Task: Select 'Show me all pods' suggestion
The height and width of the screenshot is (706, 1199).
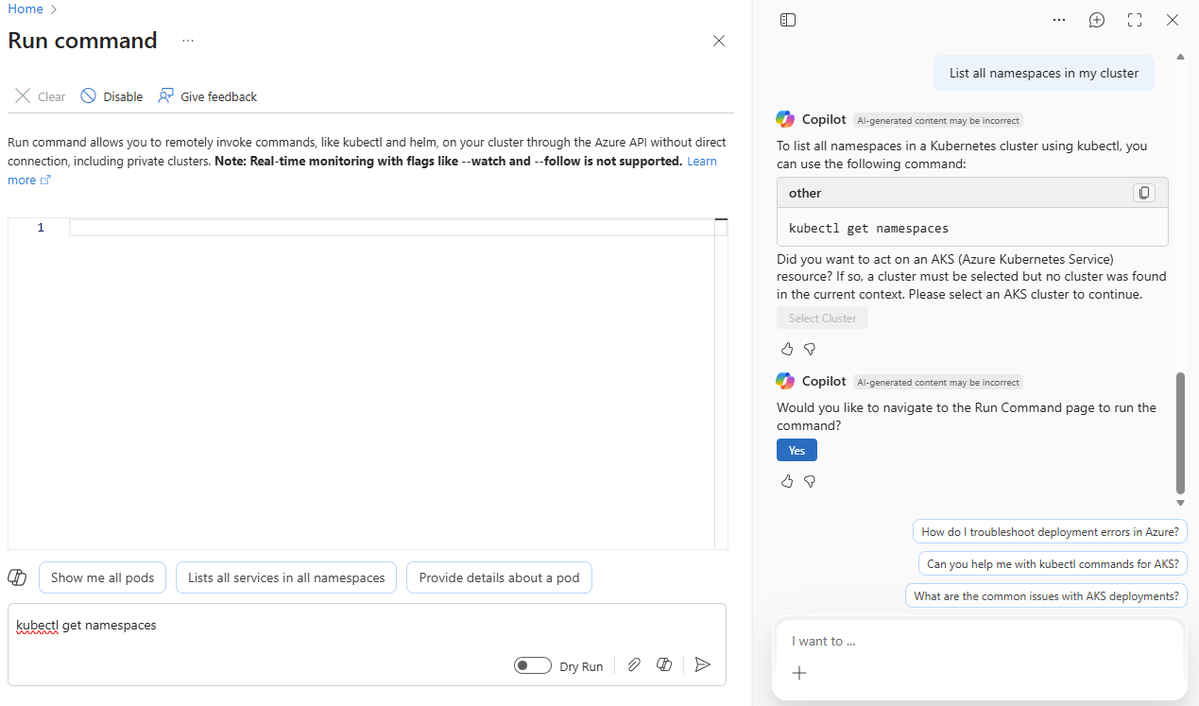Action: 102,577
